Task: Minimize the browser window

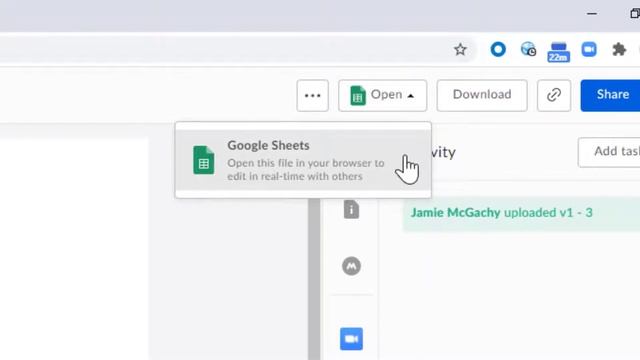Action: point(592,14)
